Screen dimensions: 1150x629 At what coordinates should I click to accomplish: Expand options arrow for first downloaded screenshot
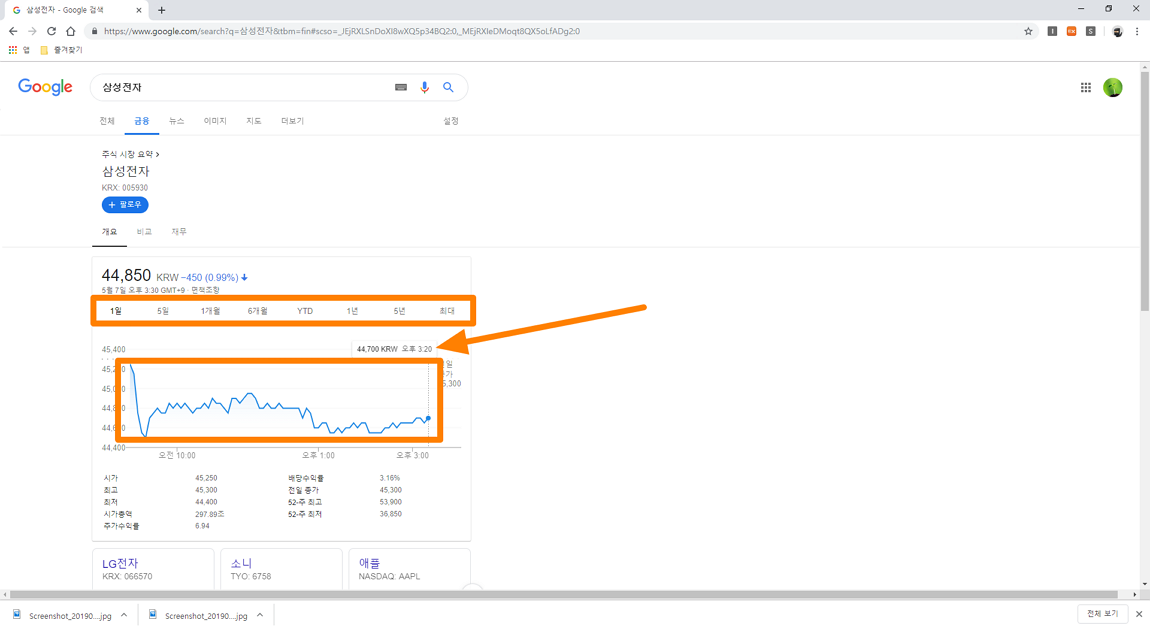click(124, 615)
